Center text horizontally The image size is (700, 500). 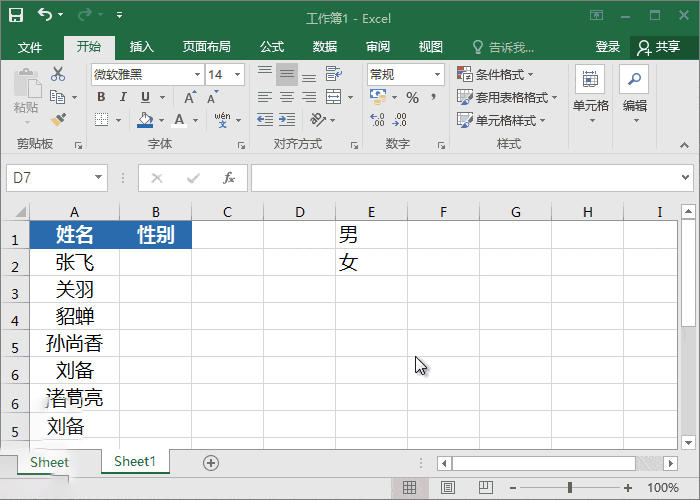coord(287,97)
